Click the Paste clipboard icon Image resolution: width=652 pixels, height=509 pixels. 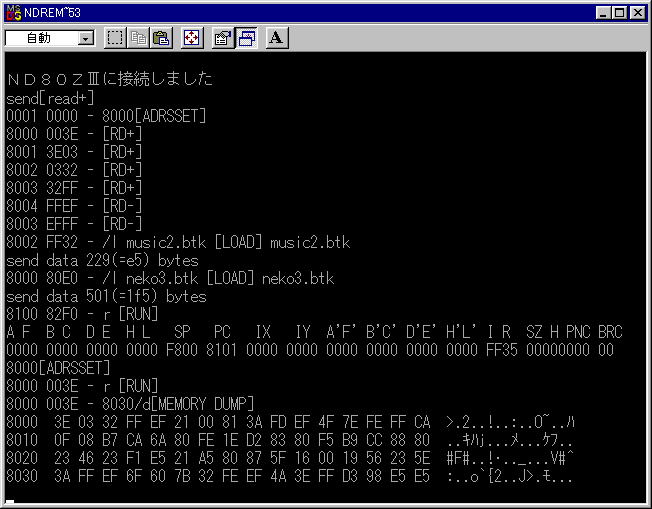tap(161, 38)
